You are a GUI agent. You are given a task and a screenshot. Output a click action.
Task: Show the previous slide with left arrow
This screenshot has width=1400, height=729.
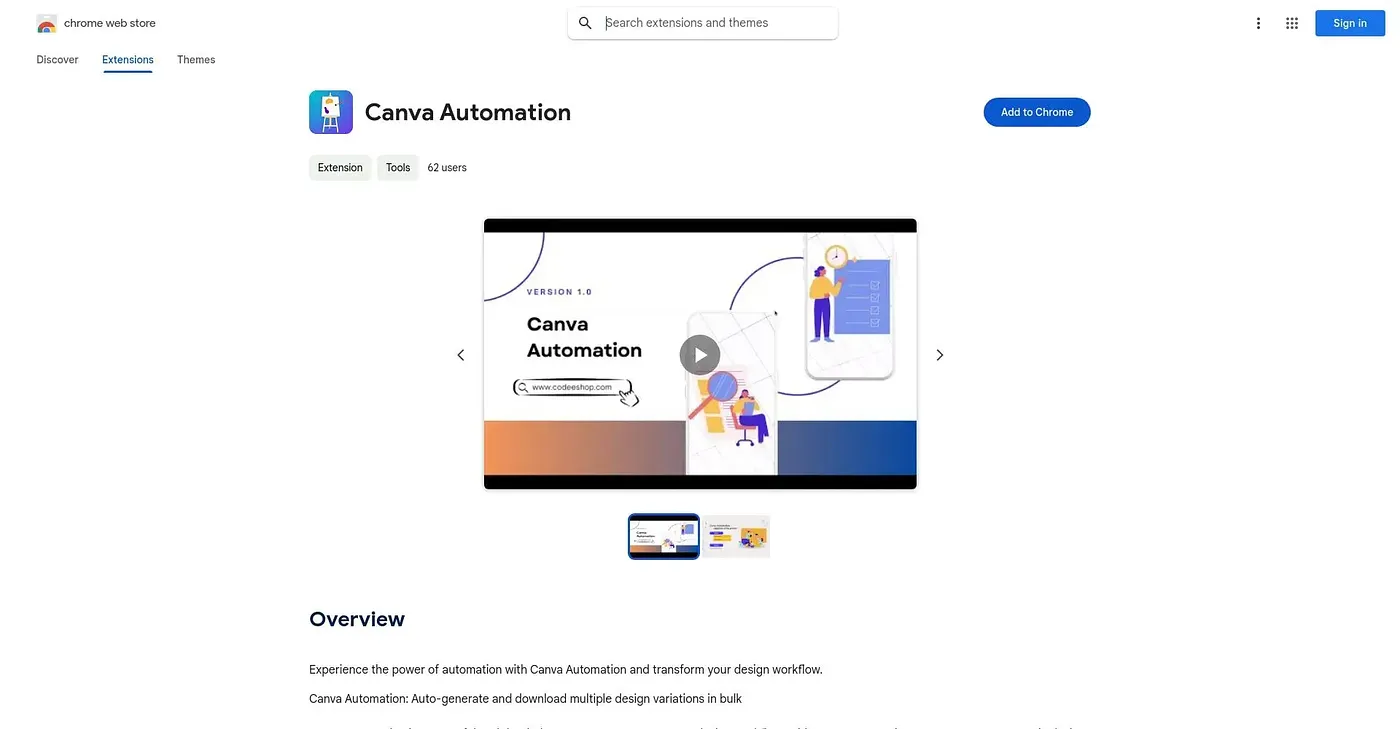[461, 355]
